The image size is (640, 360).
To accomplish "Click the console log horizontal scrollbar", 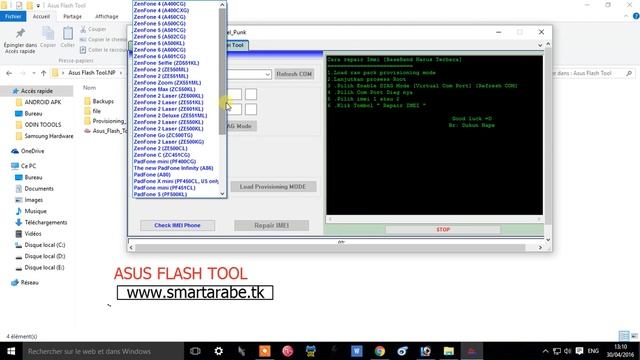I will 434,219.
